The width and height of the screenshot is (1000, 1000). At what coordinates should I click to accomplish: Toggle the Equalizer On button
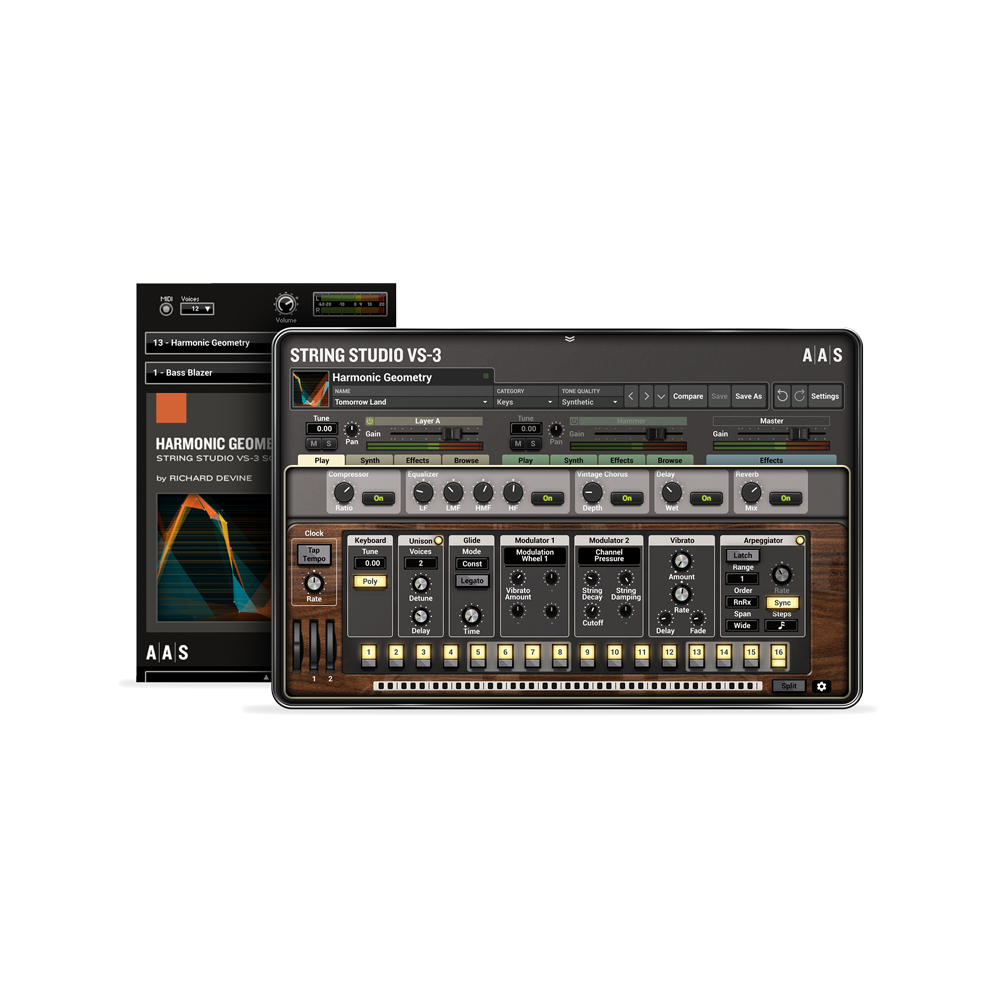(x=547, y=498)
